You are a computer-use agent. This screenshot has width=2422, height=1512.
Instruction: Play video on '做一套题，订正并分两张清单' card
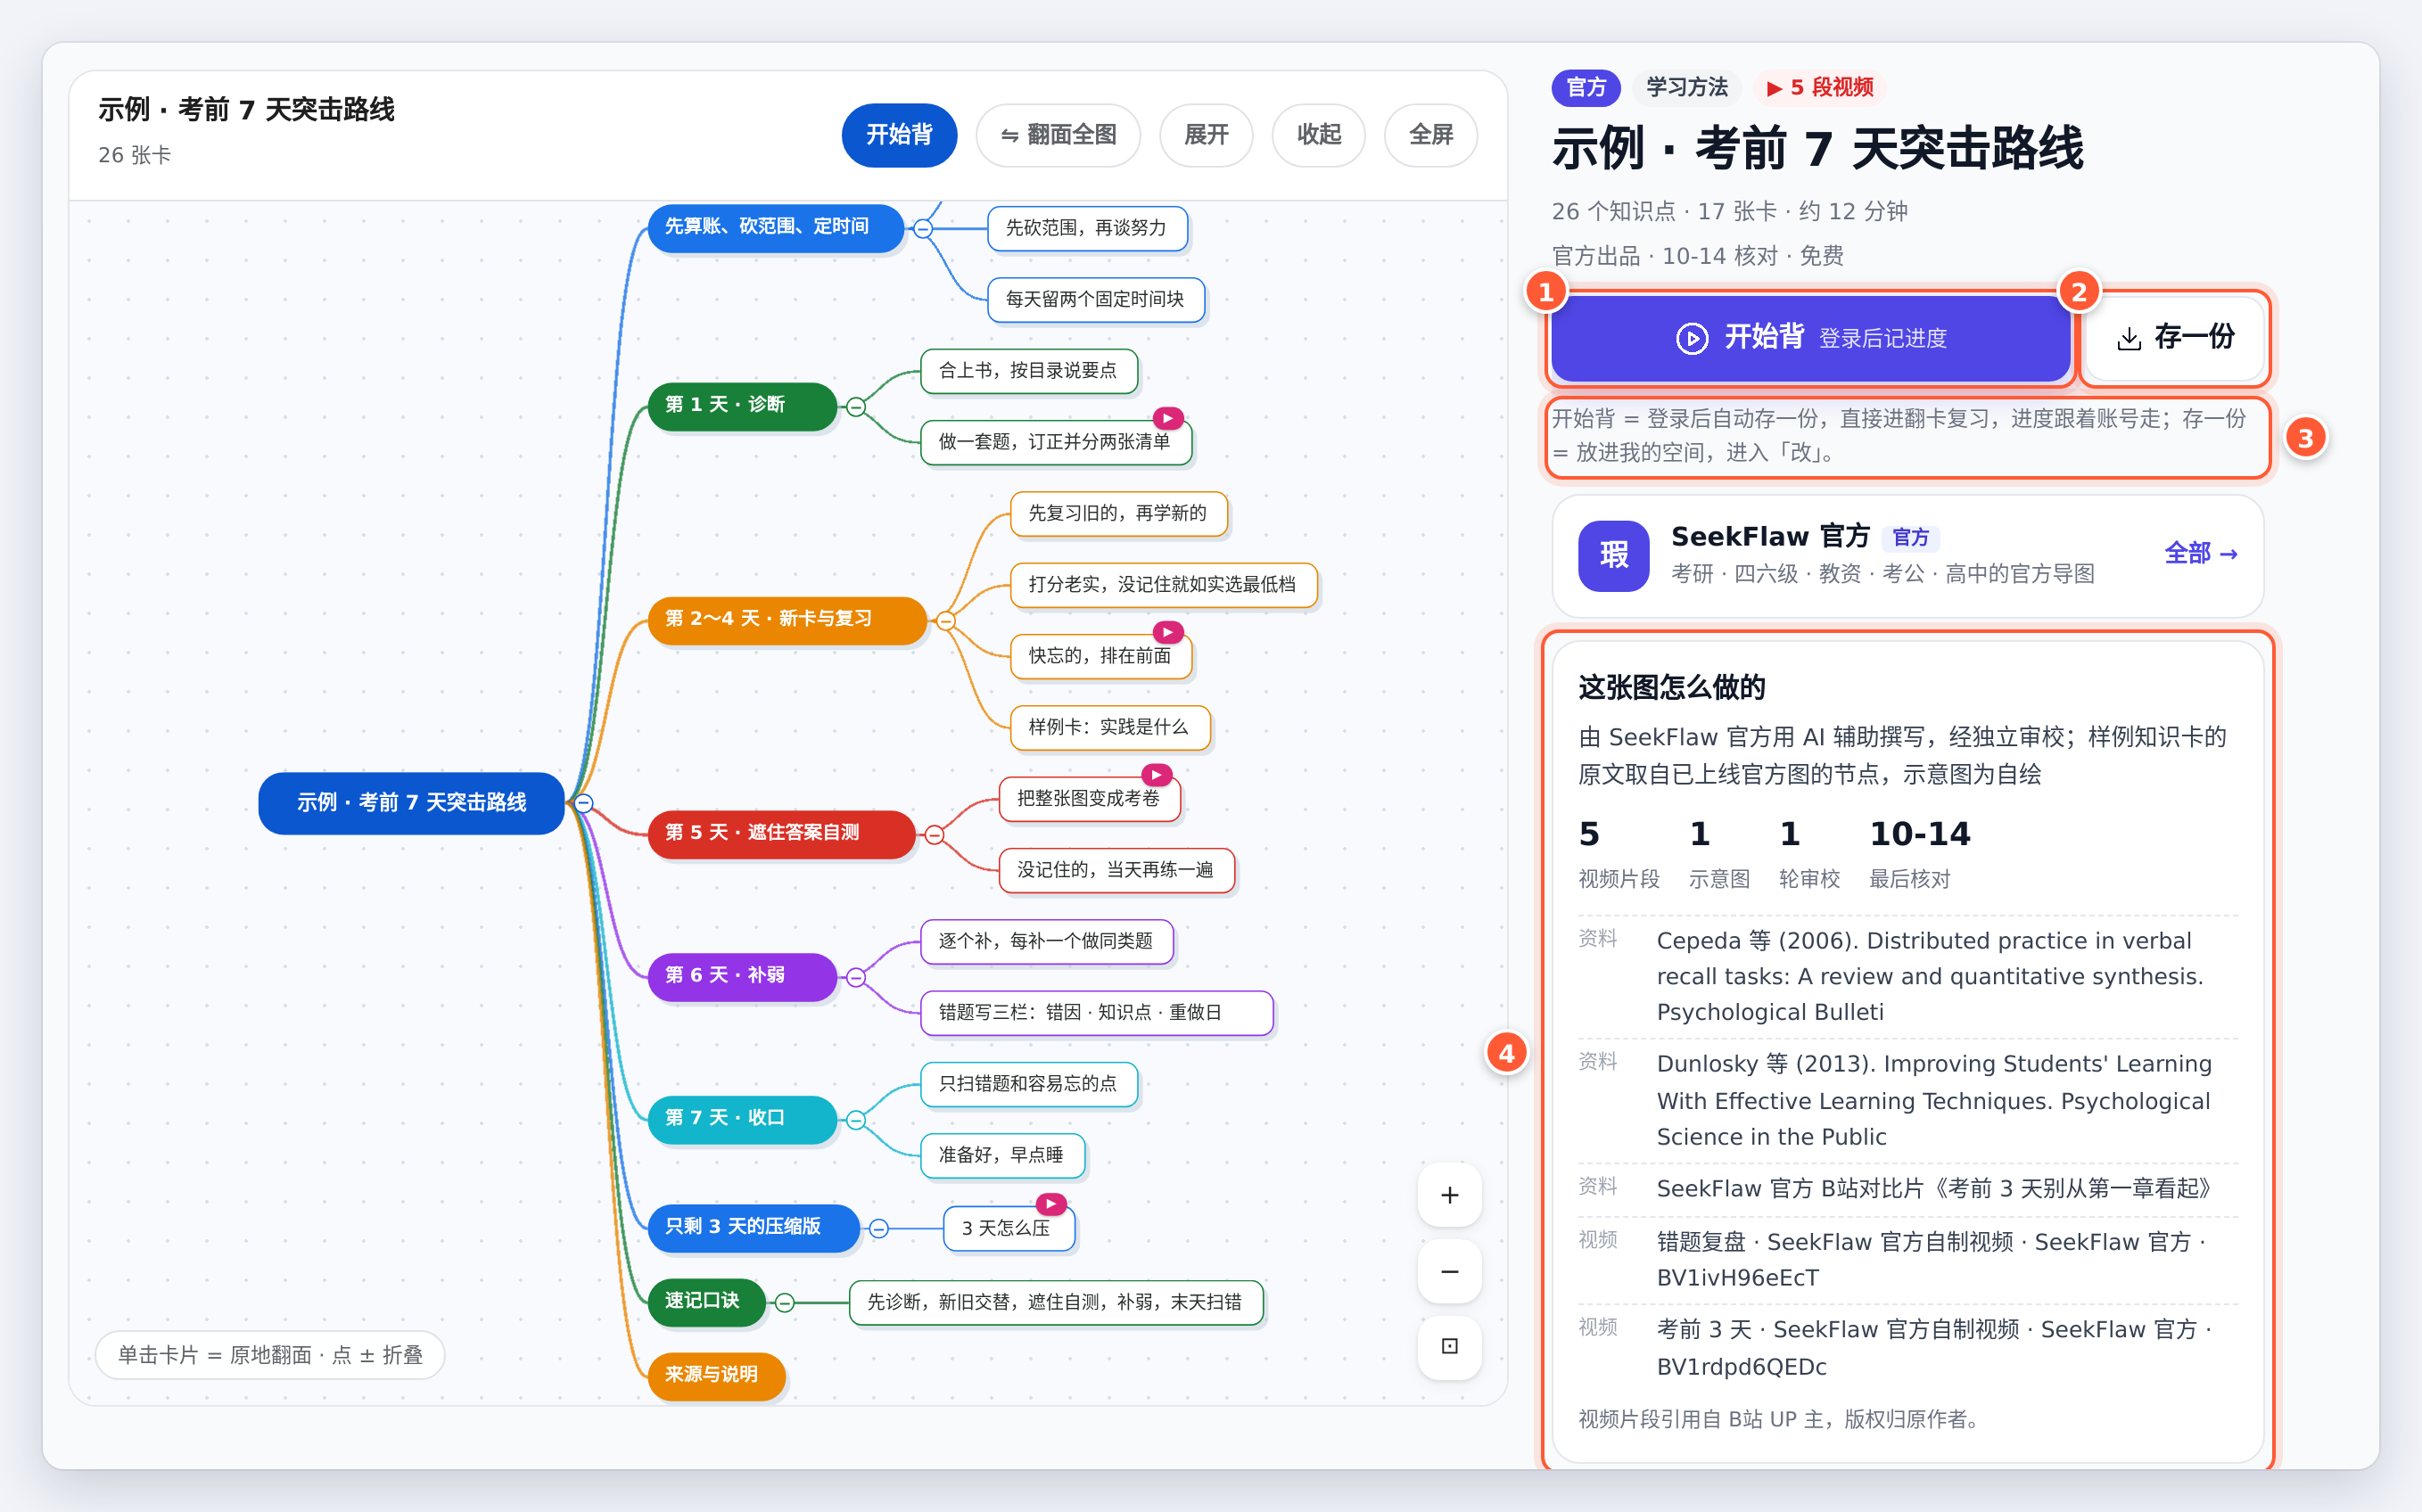[x=1167, y=418]
